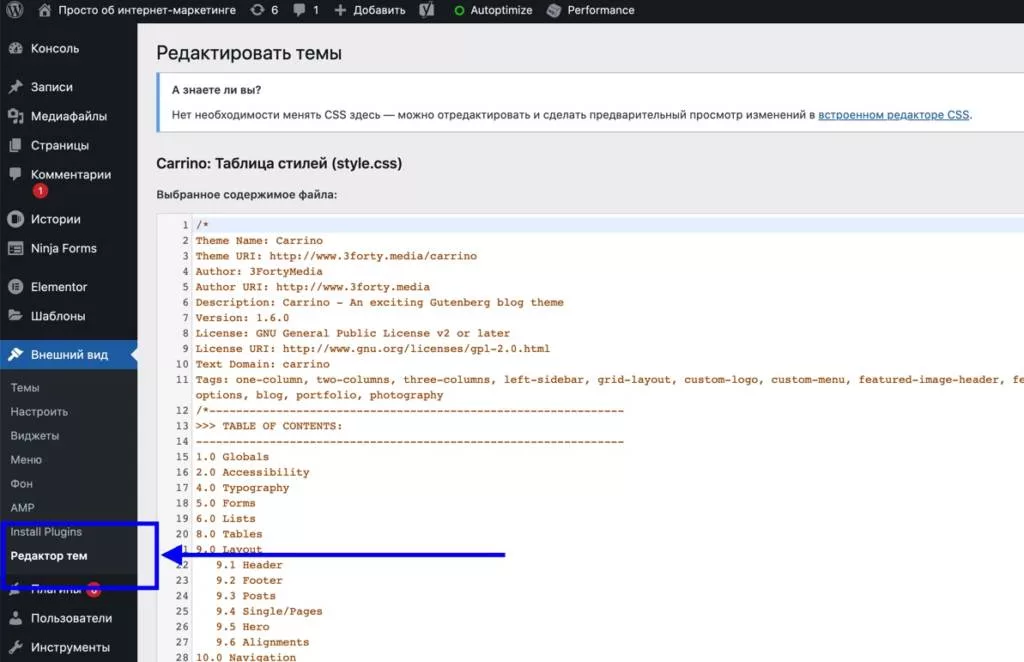Click the Пользователи user icon

pos(16,618)
